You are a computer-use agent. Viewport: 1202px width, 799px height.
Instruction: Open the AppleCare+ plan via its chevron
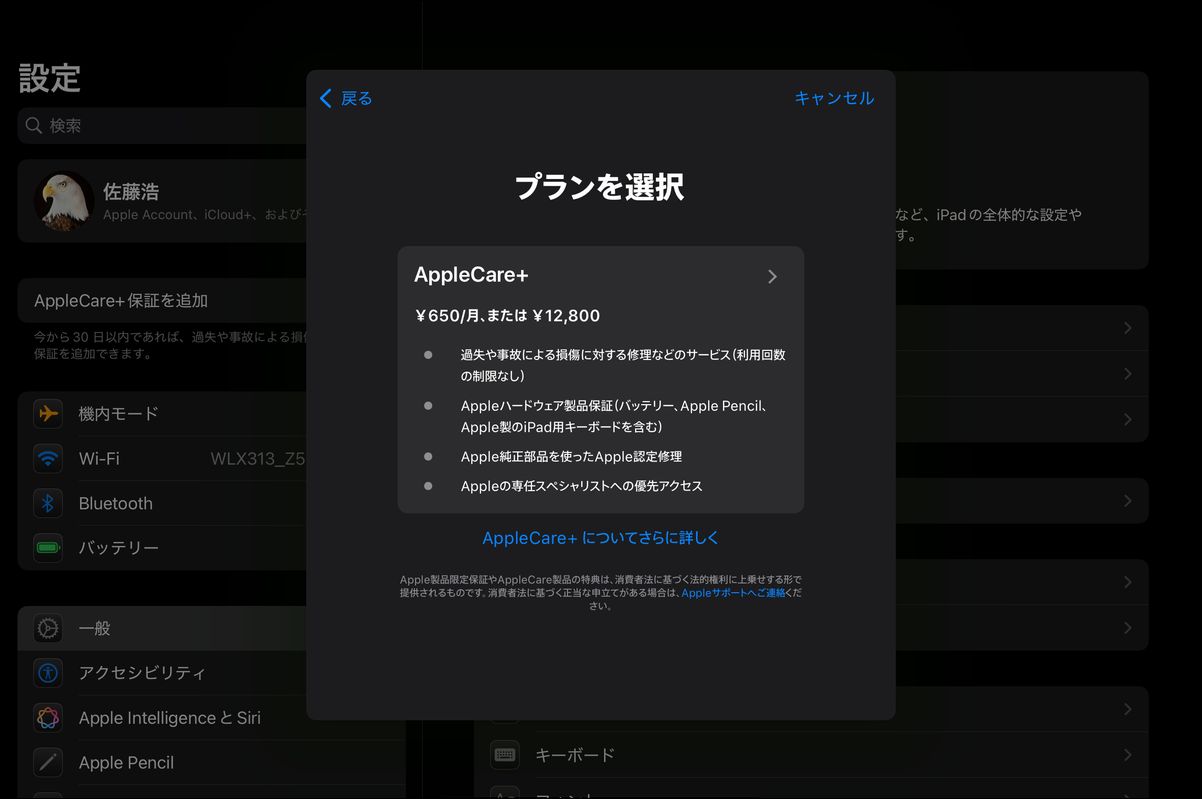772,276
